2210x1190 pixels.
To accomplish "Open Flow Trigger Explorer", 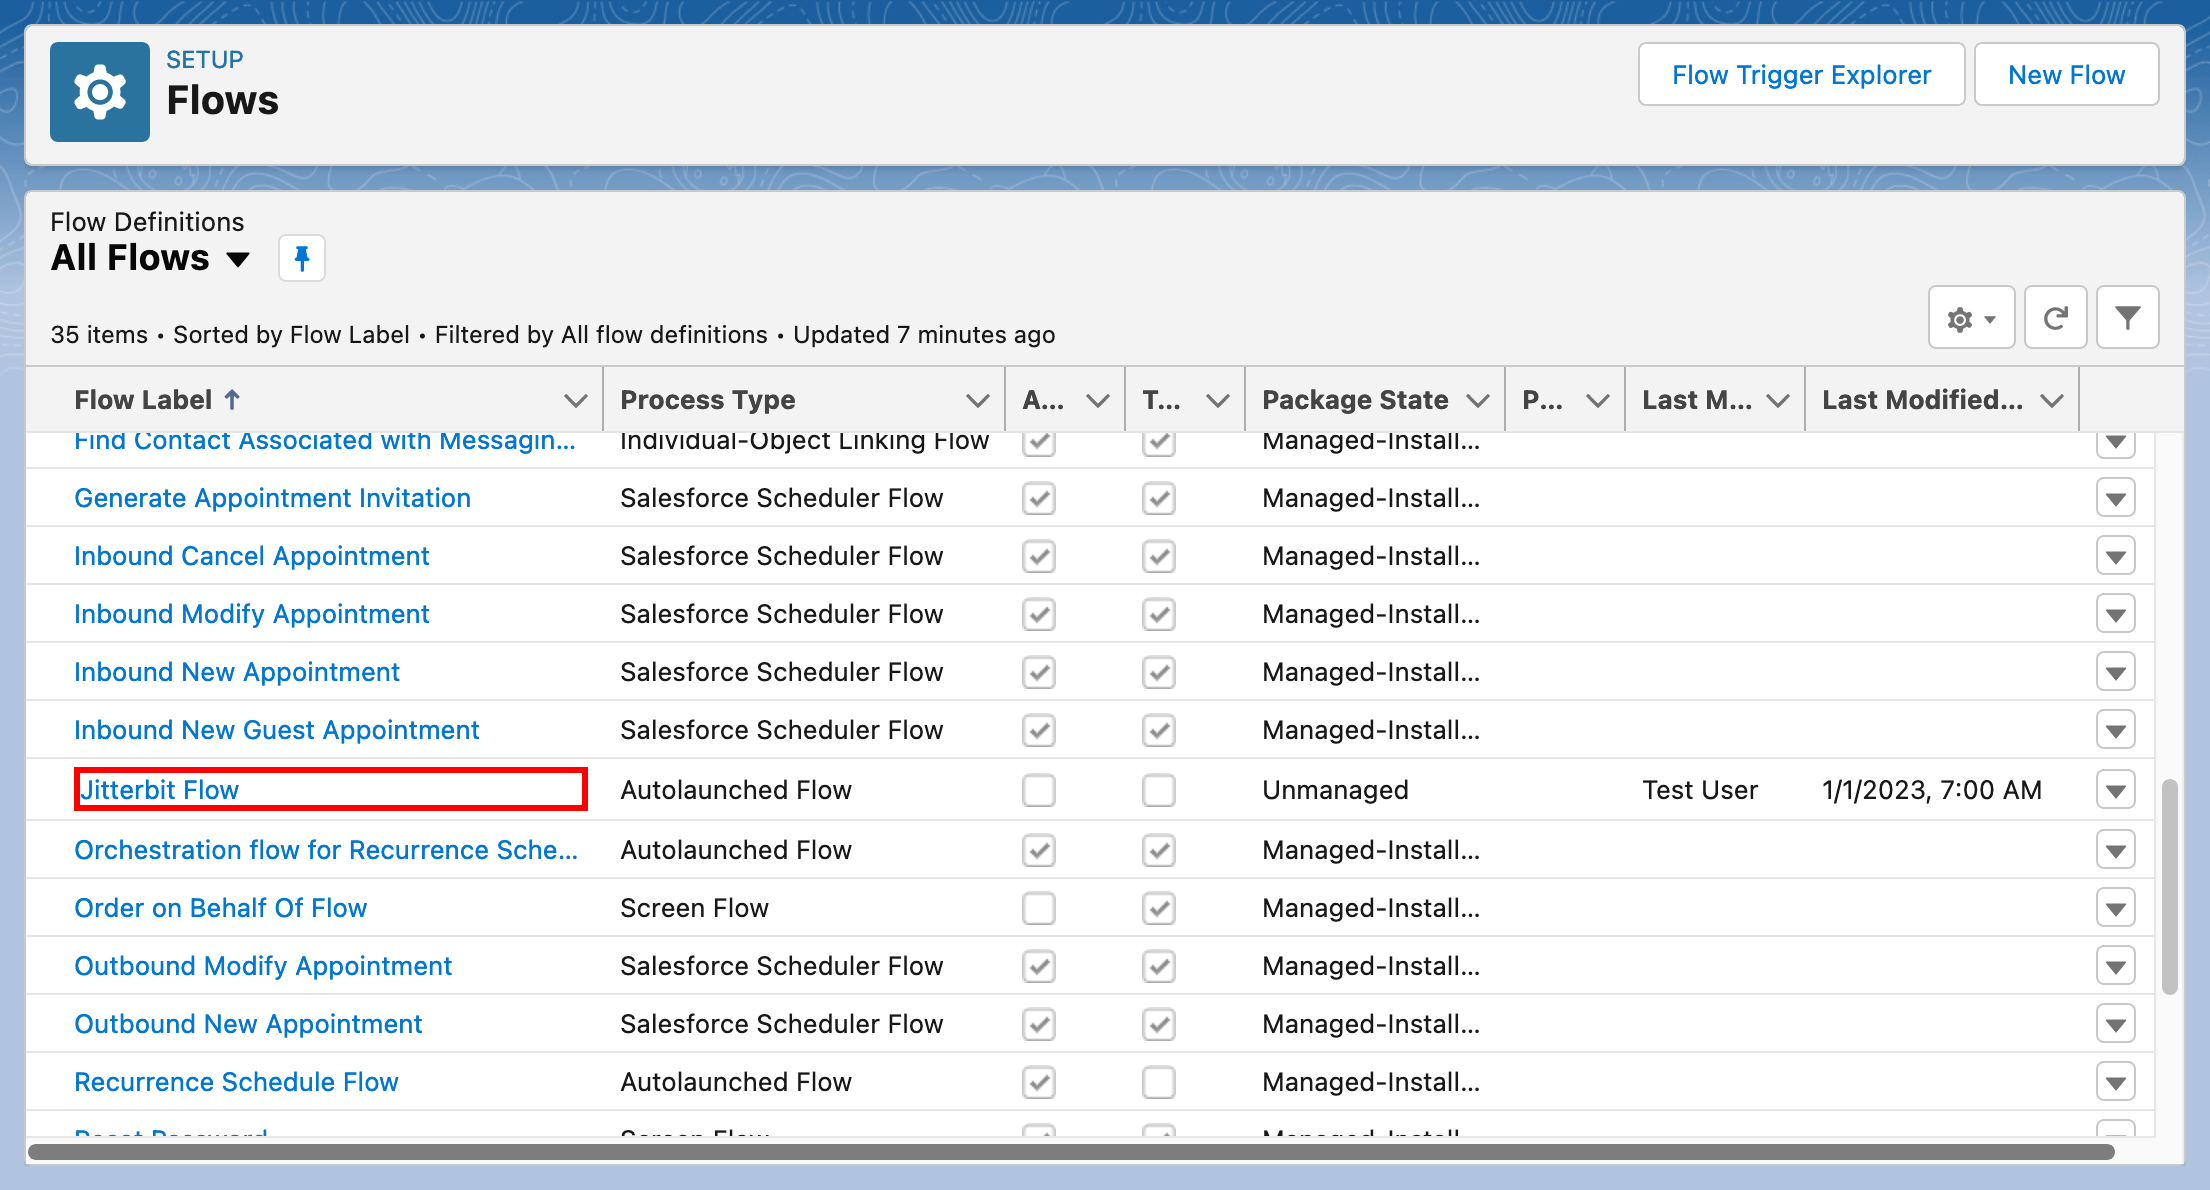I will [x=1801, y=75].
